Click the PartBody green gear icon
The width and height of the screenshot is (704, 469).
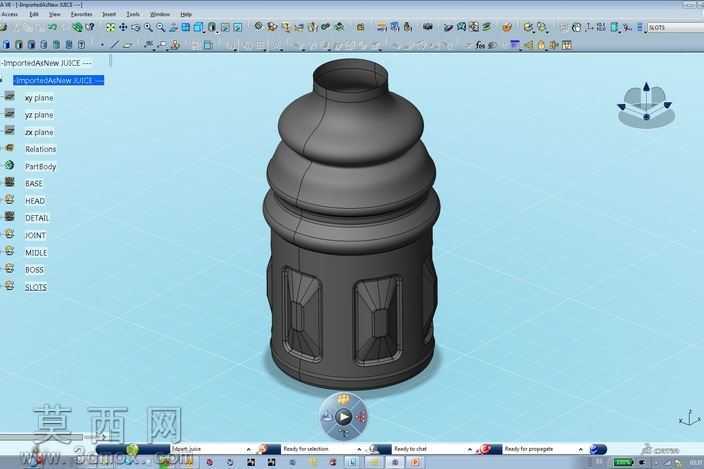pos(9,165)
